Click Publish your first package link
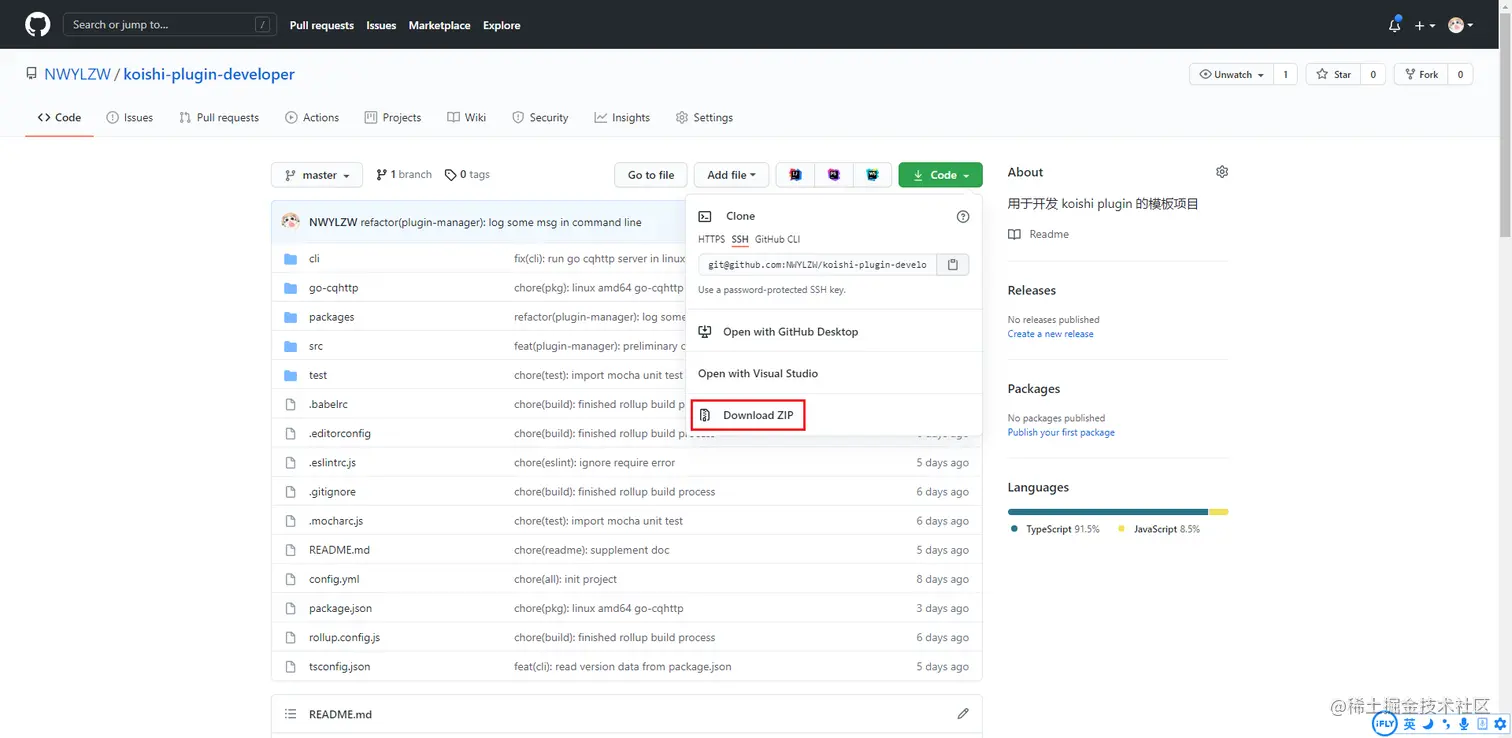 1061,433
